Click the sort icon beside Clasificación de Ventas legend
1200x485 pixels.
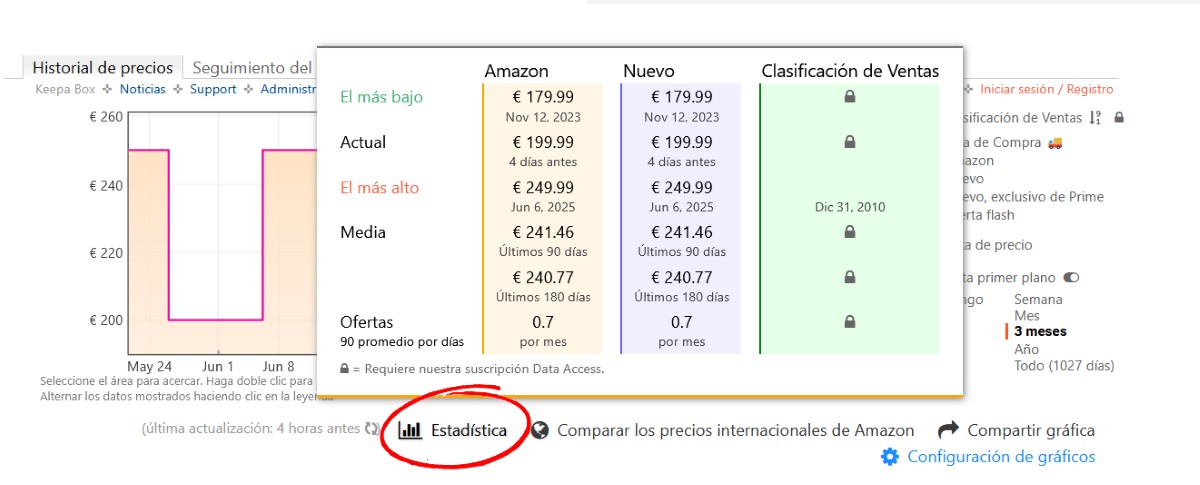point(1095,118)
